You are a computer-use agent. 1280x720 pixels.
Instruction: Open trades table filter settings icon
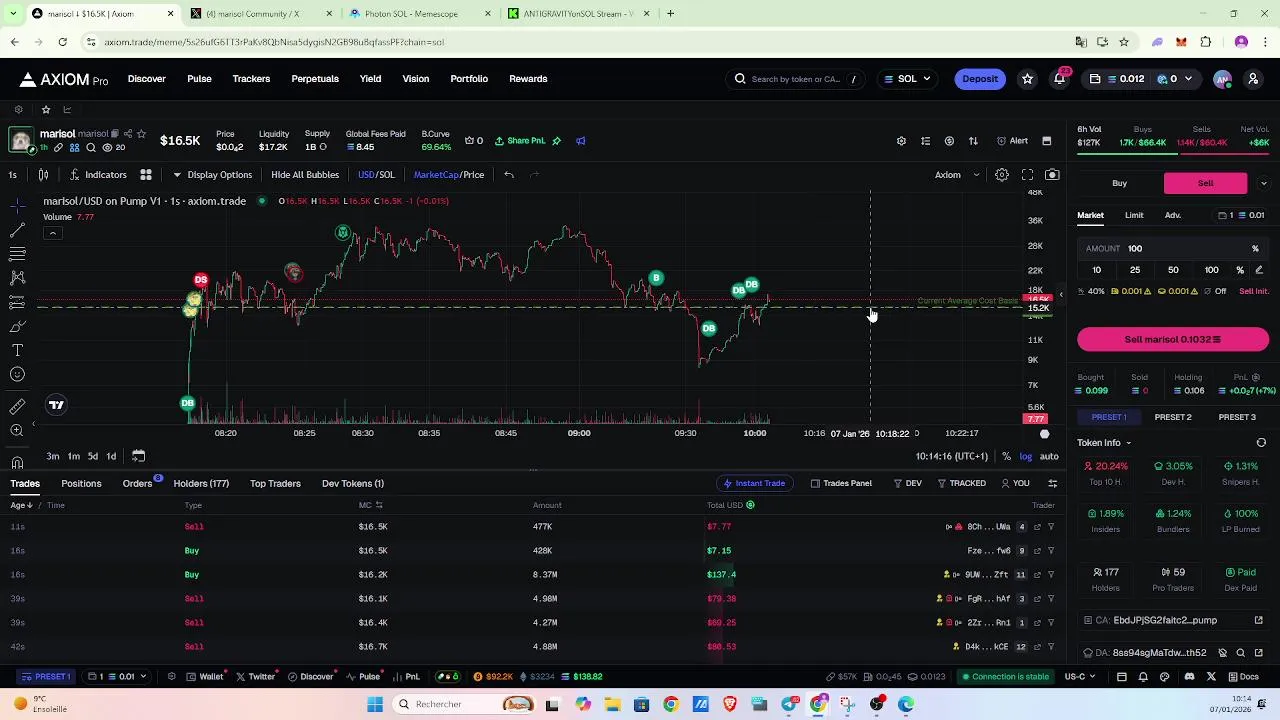(1052, 484)
